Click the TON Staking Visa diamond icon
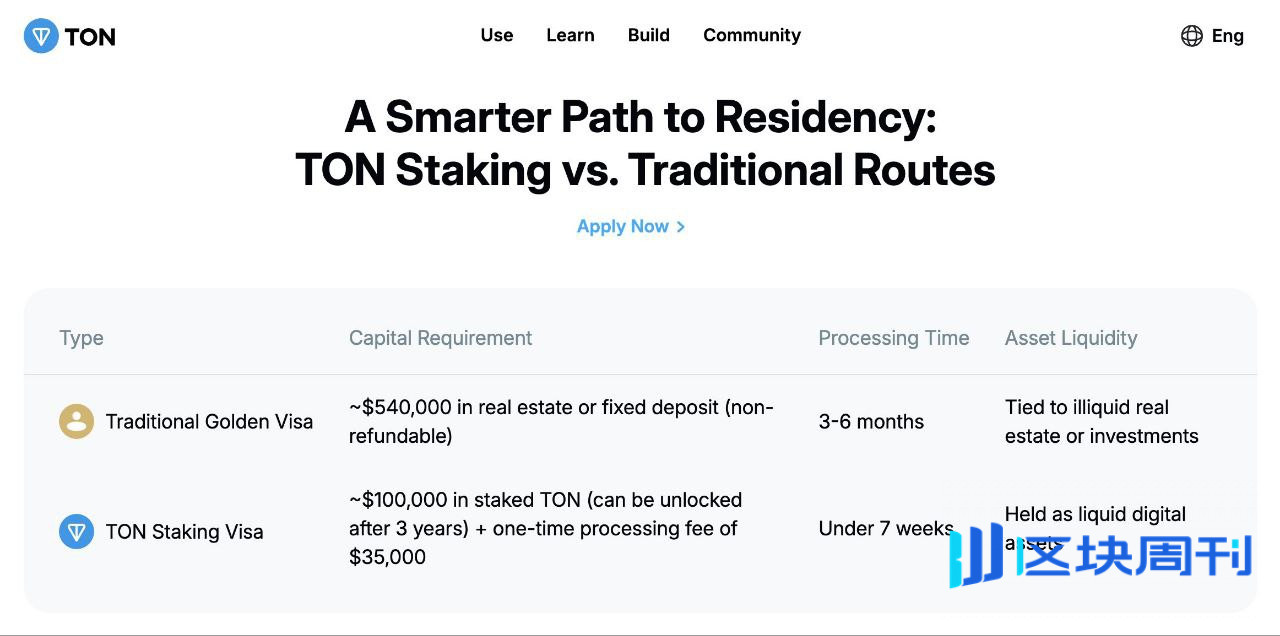The width and height of the screenshot is (1280, 636). (x=76, y=532)
